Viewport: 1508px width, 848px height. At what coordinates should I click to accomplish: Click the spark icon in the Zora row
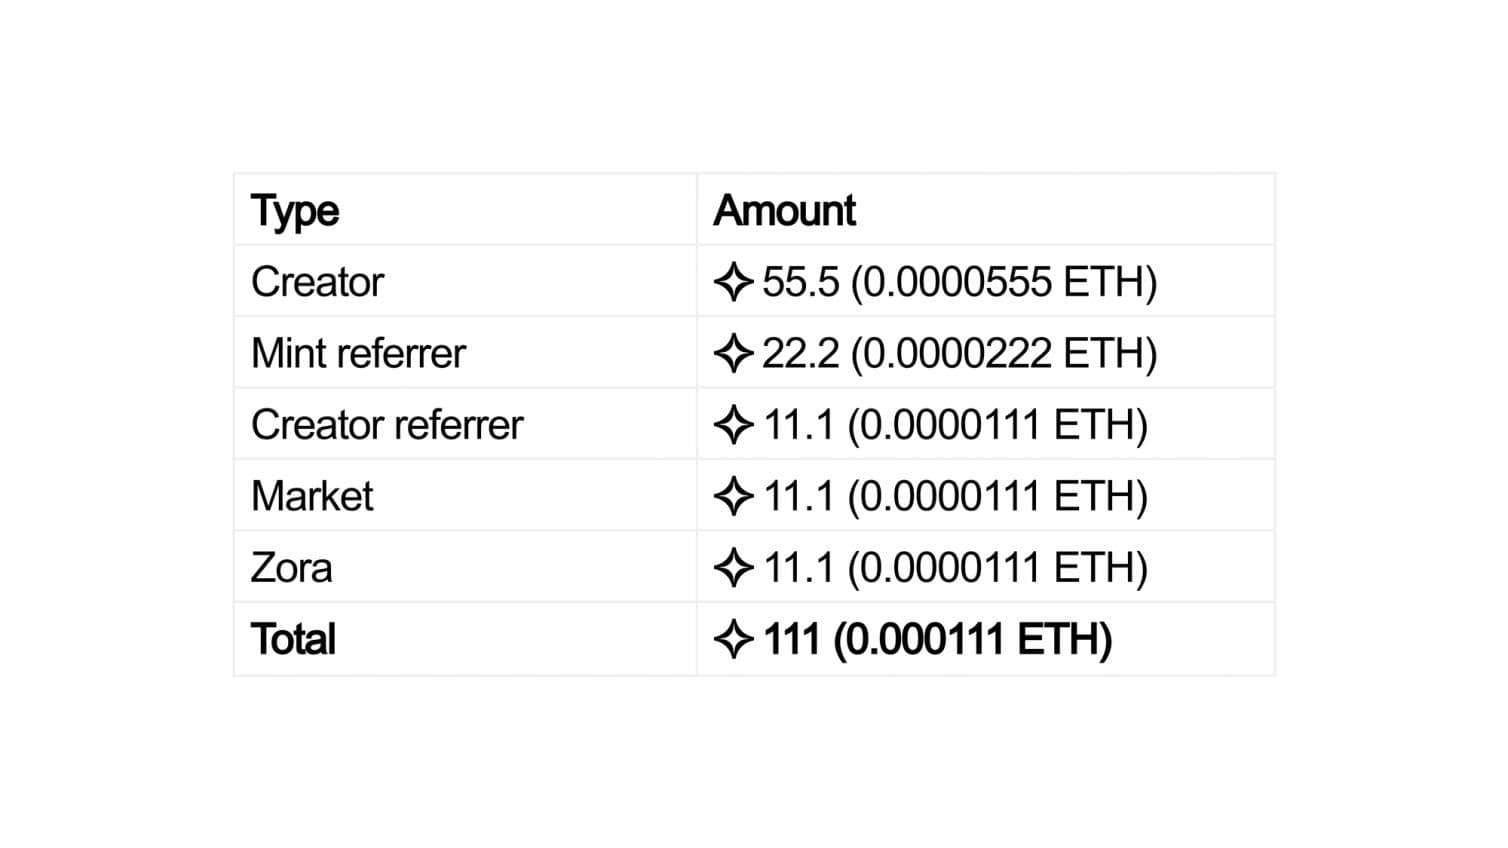point(733,568)
